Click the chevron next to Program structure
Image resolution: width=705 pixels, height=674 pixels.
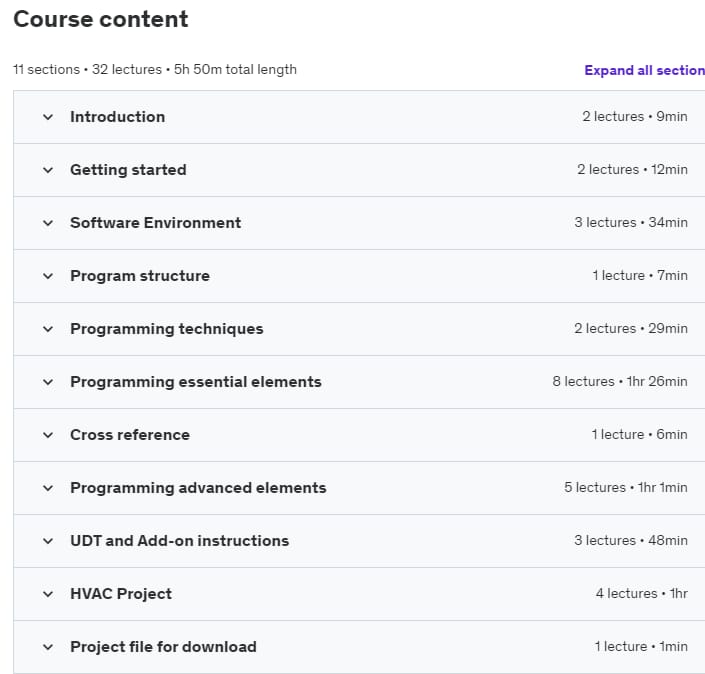tap(47, 276)
